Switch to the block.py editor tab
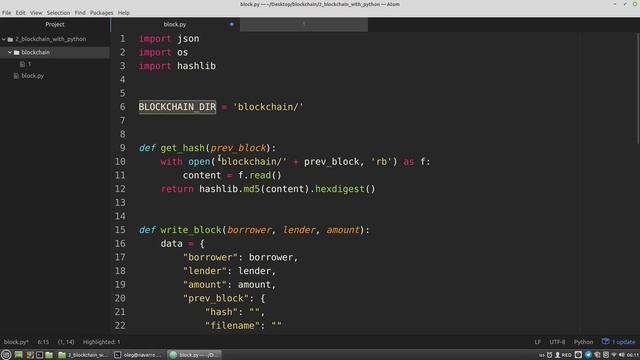This screenshot has width=640, height=360. coord(175,24)
